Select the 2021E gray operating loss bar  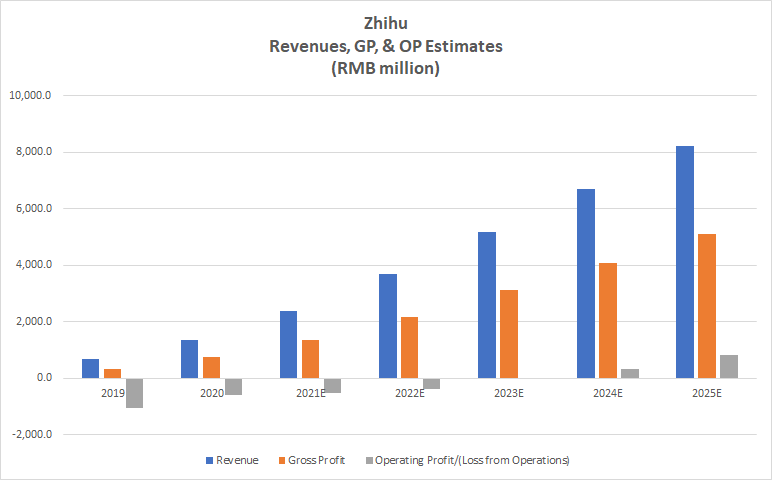[x=332, y=385]
